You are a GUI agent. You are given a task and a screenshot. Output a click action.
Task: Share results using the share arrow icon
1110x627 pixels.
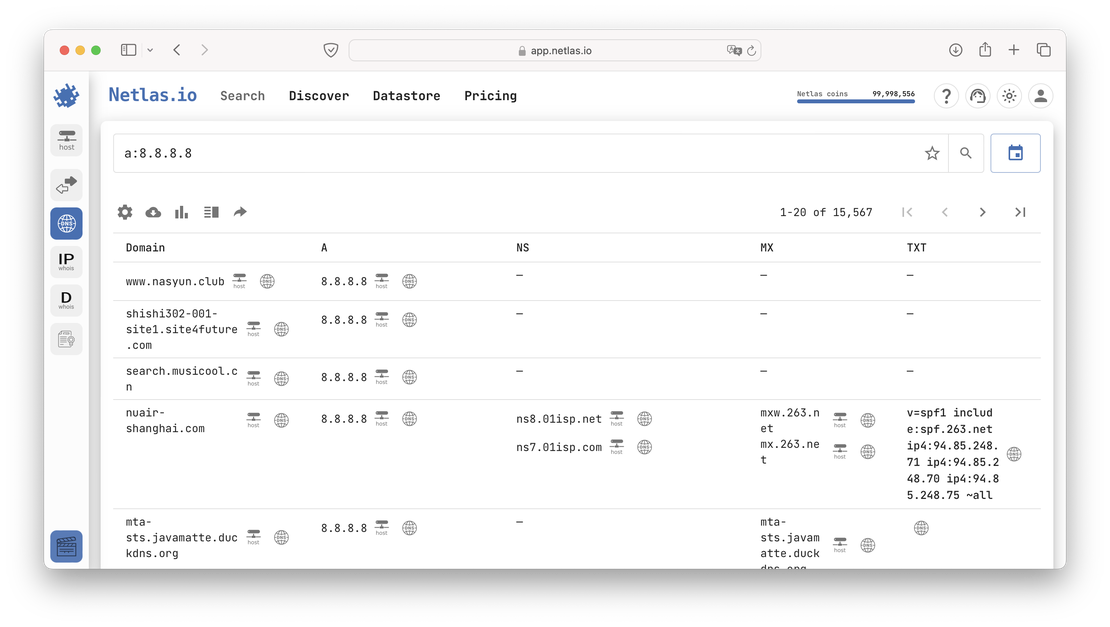[239, 212]
